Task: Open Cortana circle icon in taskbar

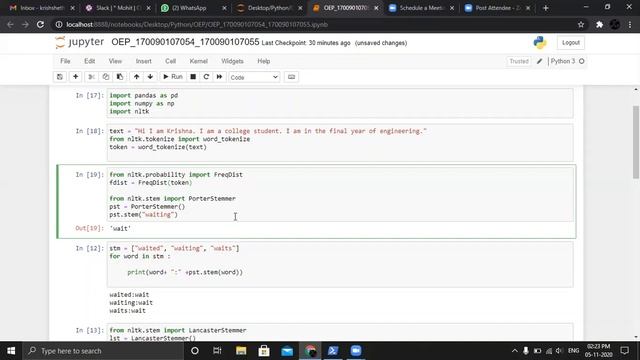Action: point(195,351)
